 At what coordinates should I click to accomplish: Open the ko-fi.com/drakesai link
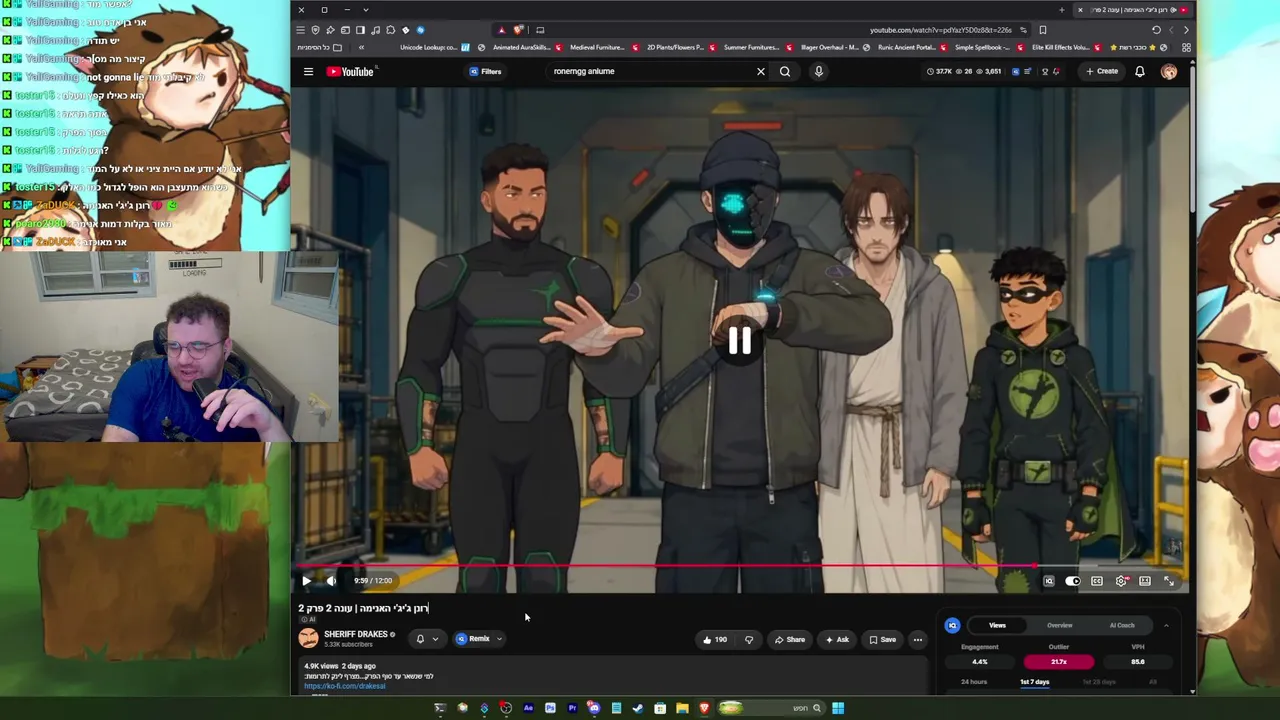tap(345, 687)
